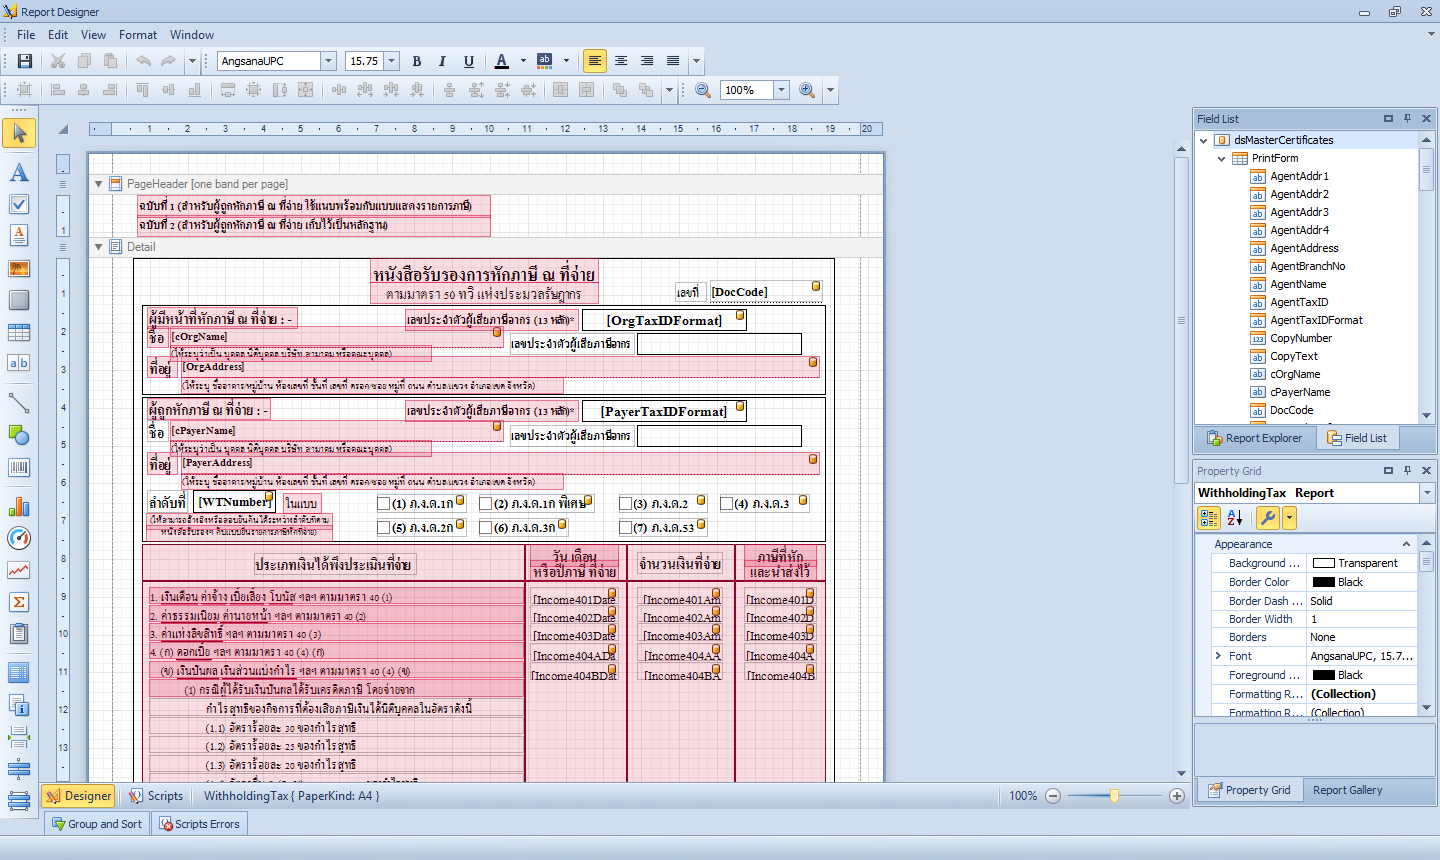
Task: Select the ภ.ง.ด.2 checkbox control
Action: [x=662, y=503]
